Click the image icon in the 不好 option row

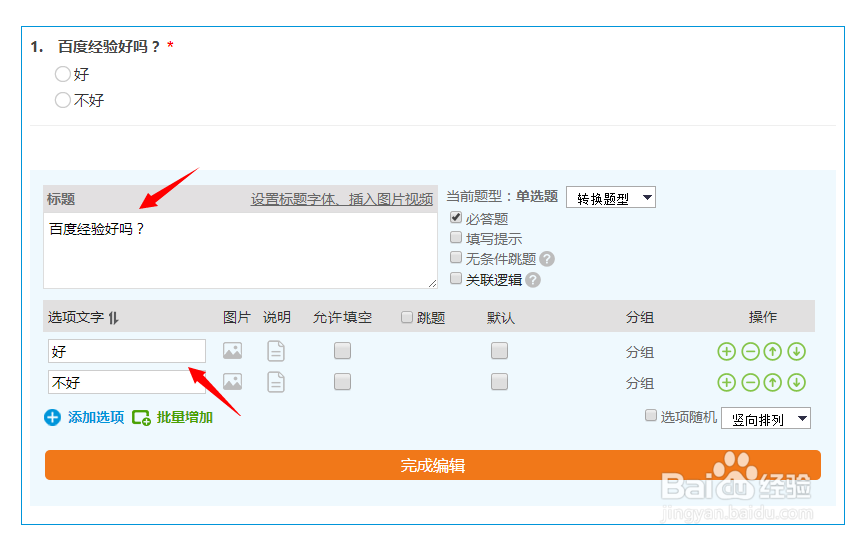(233, 382)
